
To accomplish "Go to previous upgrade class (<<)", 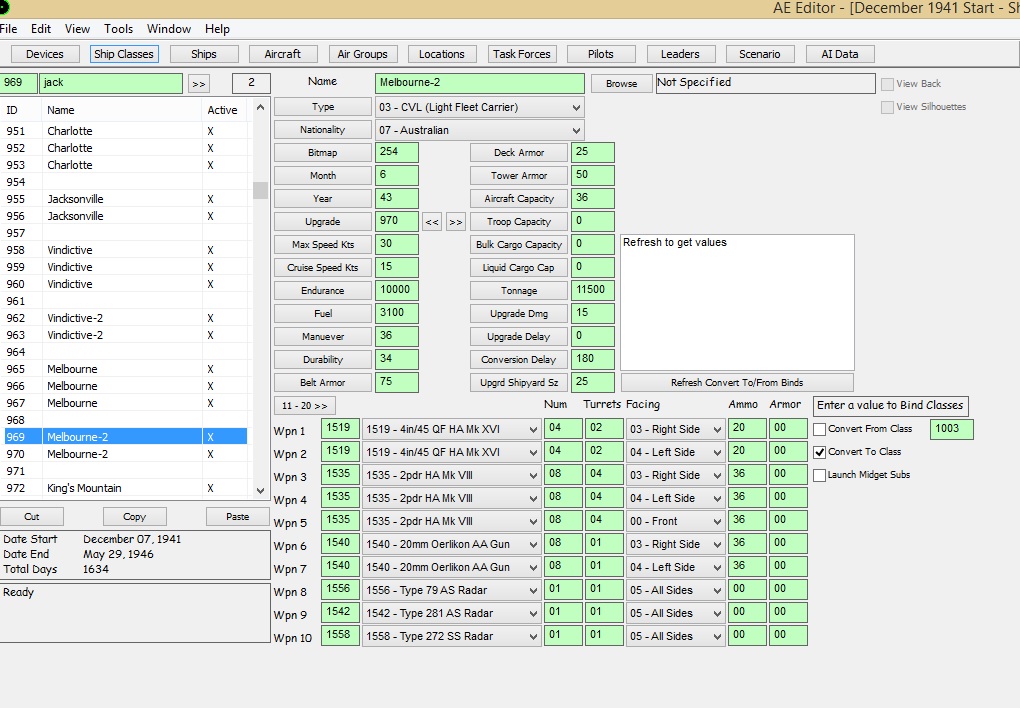I will (x=432, y=222).
